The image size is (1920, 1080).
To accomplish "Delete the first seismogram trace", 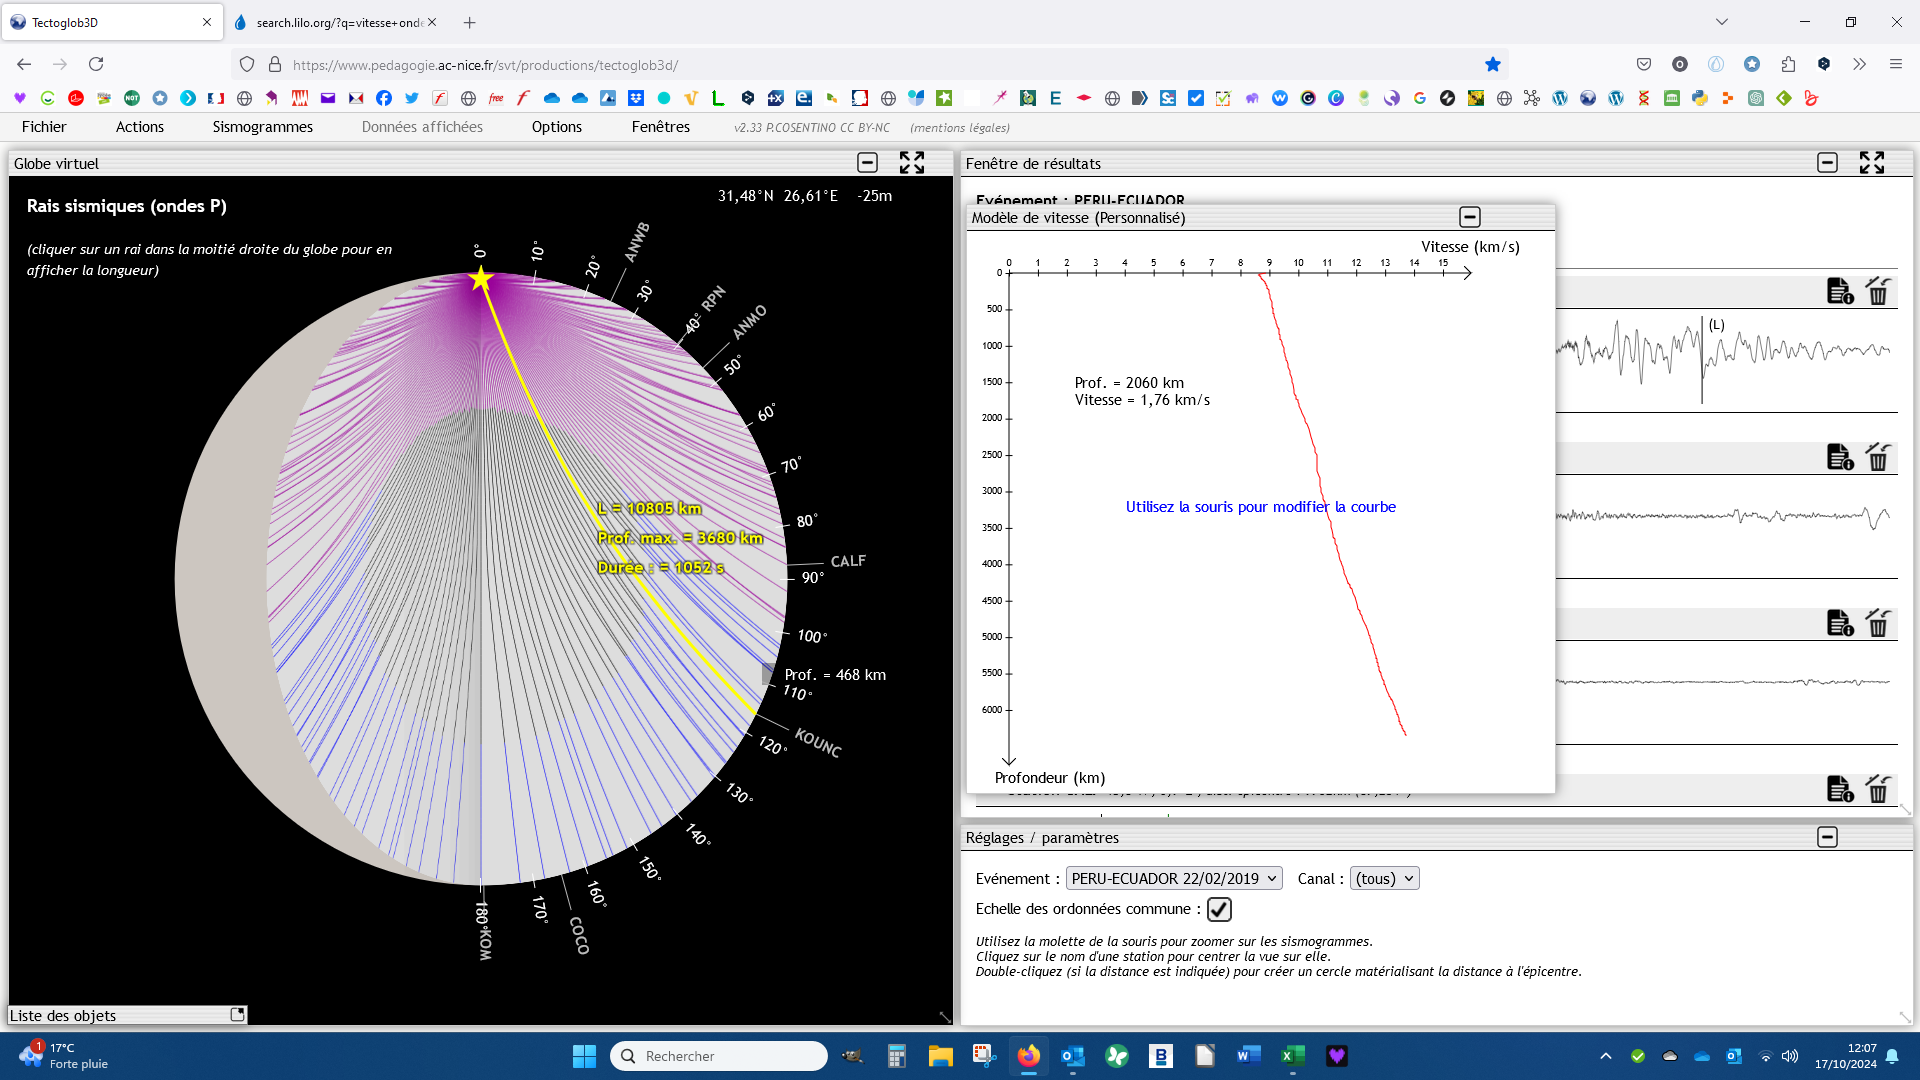I will (x=1878, y=291).
